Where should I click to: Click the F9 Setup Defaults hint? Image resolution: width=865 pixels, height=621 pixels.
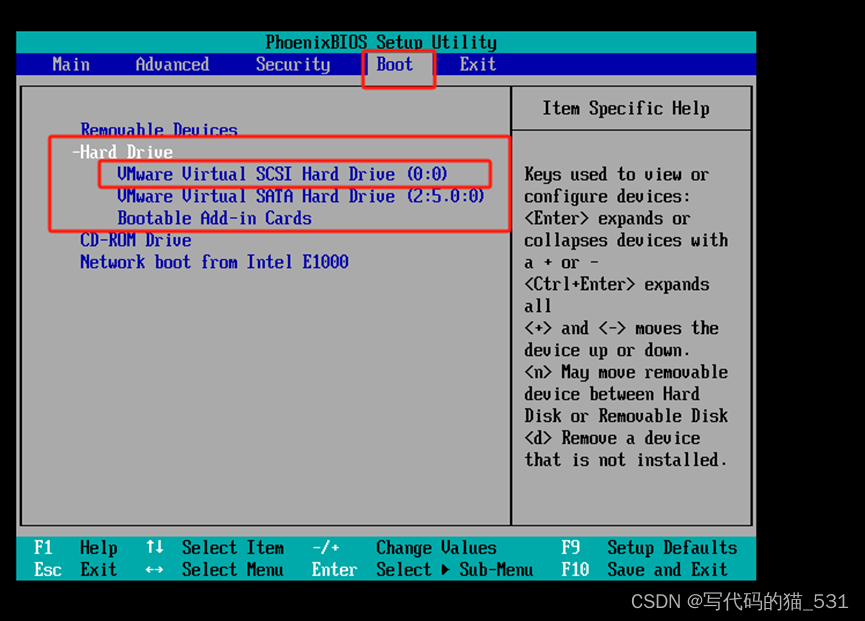pyautogui.click(x=649, y=548)
